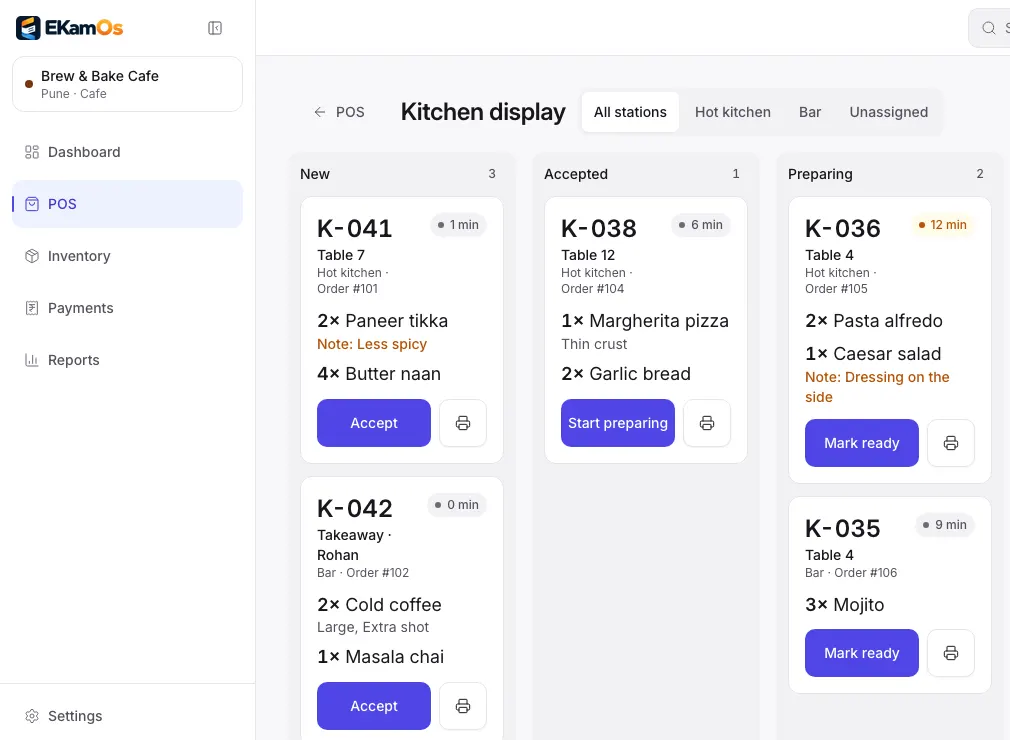Click 'Table 12' label
Screen dimensions: 1010x740
pyautogui.click(x=587, y=255)
